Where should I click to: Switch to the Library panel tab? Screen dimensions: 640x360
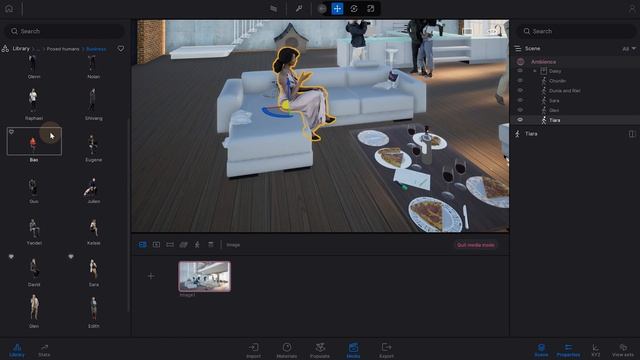pos(17,350)
